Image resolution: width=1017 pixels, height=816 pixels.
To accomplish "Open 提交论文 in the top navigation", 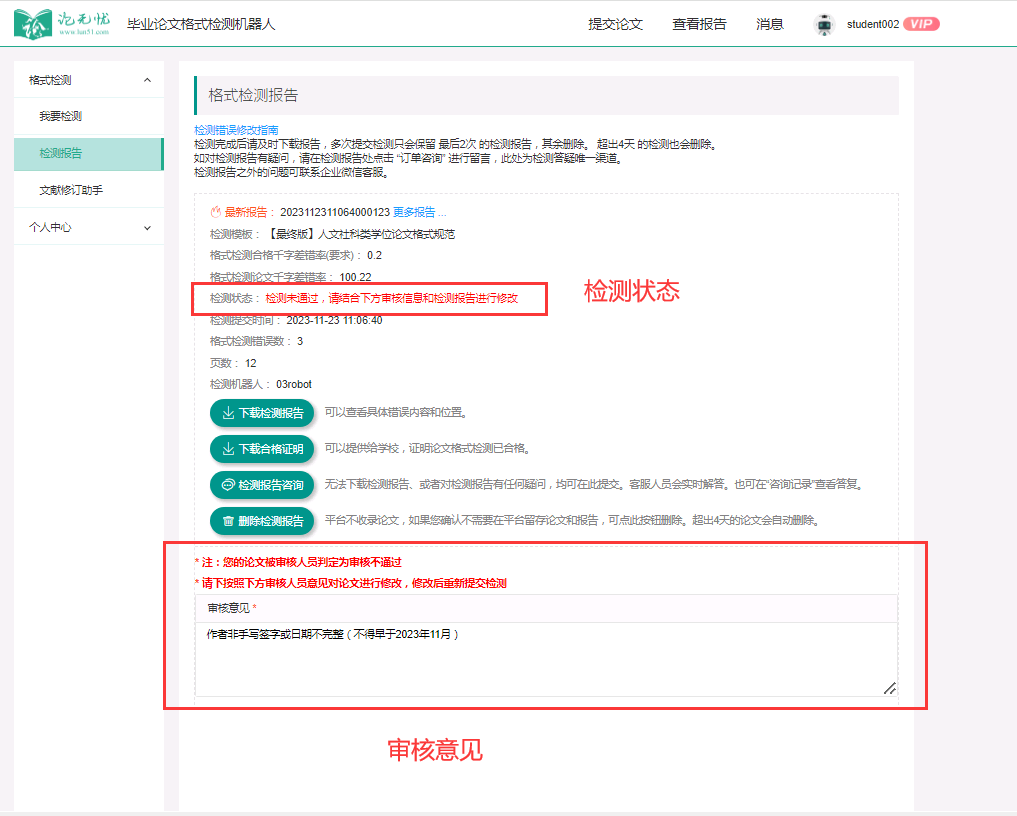I will click(x=615, y=25).
